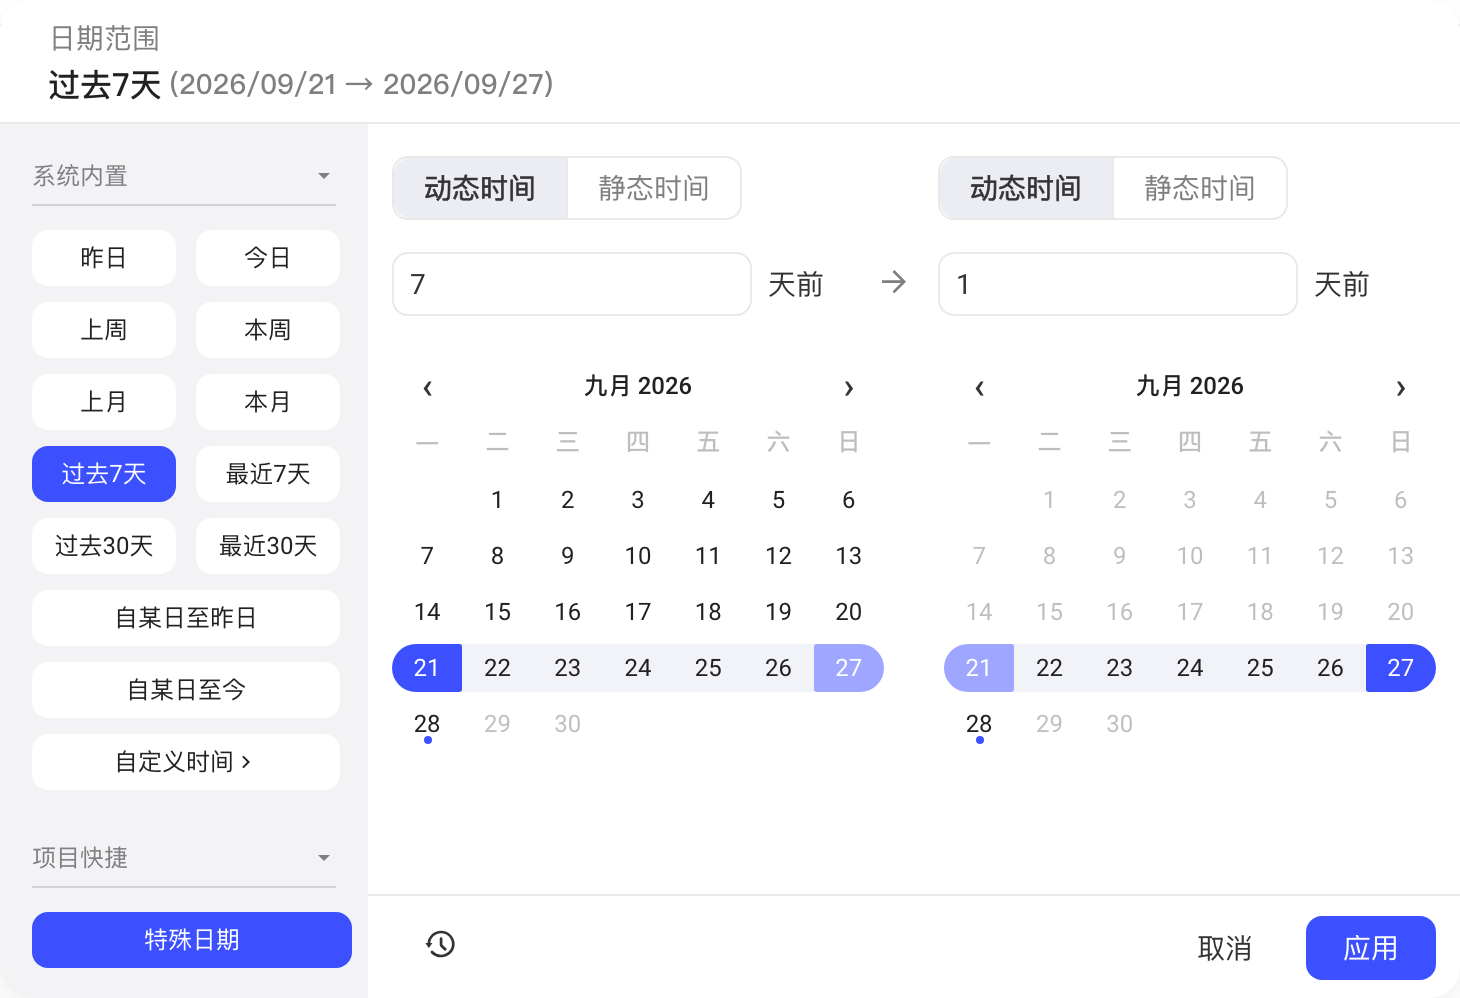Viewport: 1460px width, 998px height.
Task: Choose the 今日 preset
Action: click(x=268, y=258)
